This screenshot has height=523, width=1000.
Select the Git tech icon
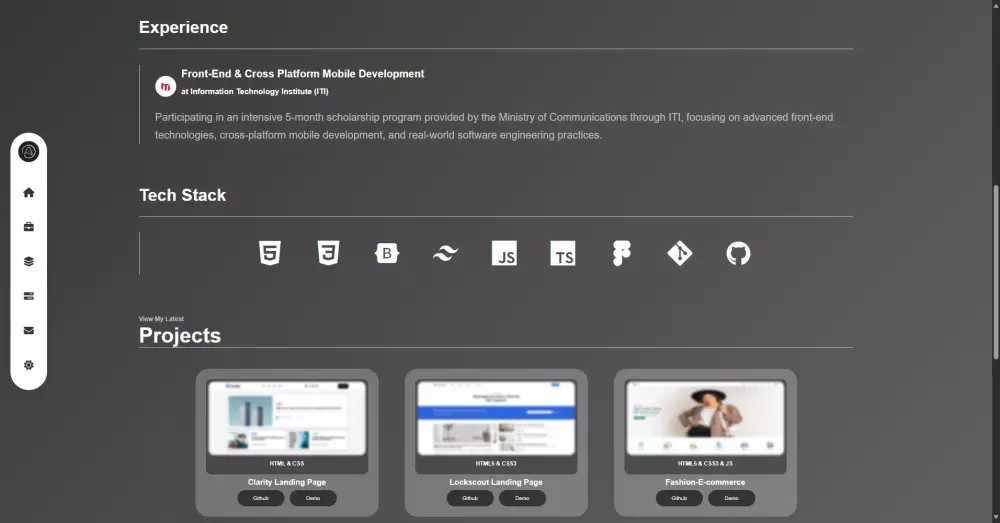click(680, 253)
